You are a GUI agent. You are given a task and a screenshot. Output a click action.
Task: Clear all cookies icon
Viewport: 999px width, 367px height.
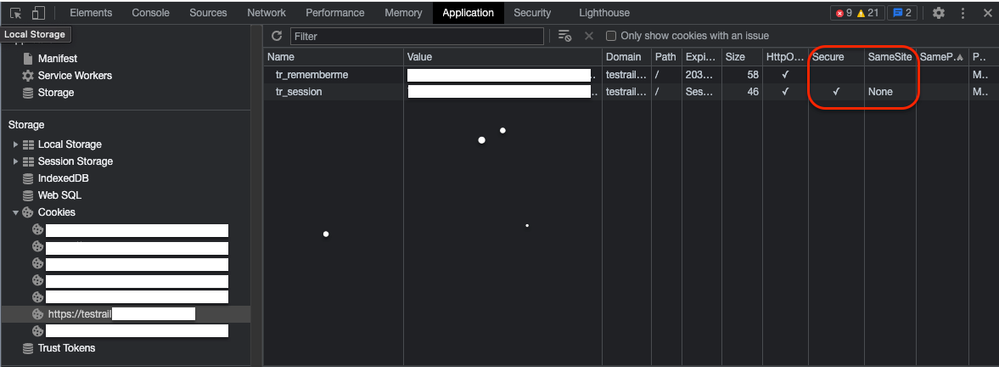(x=564, y=36)
